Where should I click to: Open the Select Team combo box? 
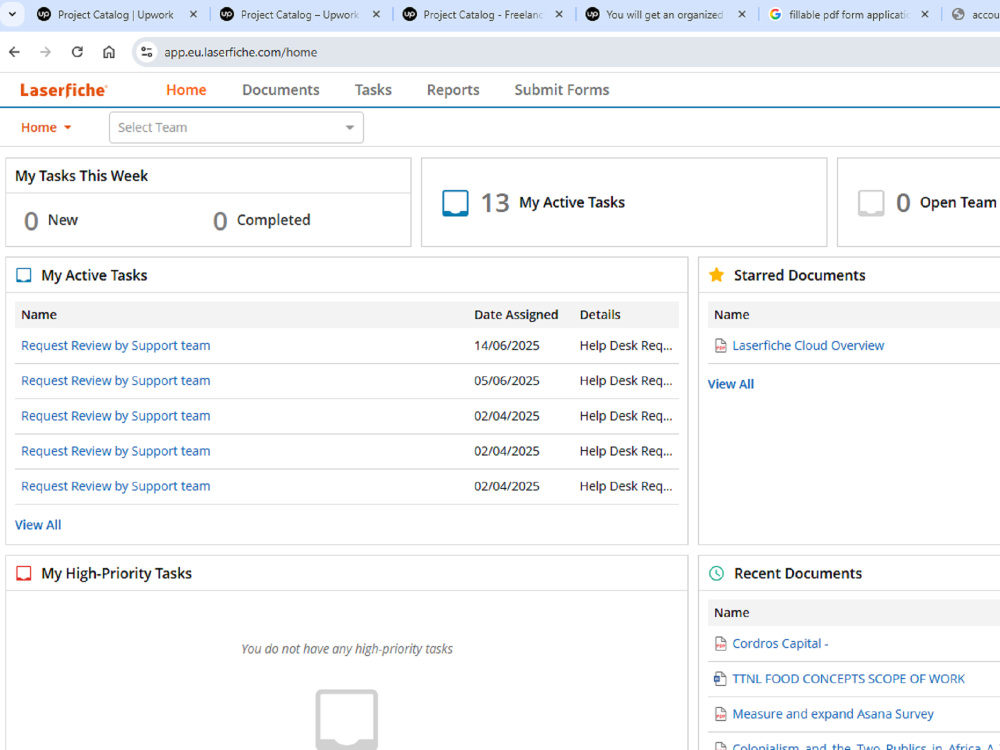(237, 128)
